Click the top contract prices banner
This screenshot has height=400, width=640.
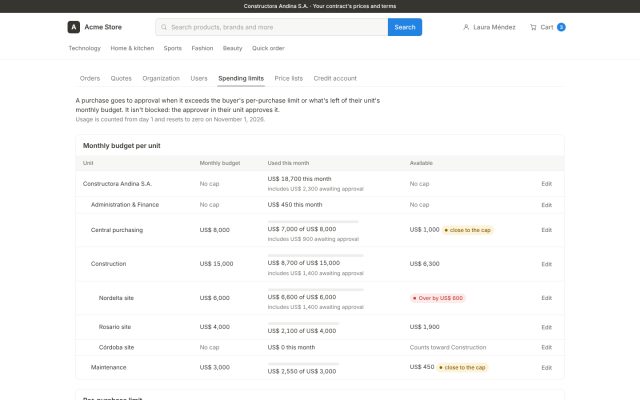[320, 6]
